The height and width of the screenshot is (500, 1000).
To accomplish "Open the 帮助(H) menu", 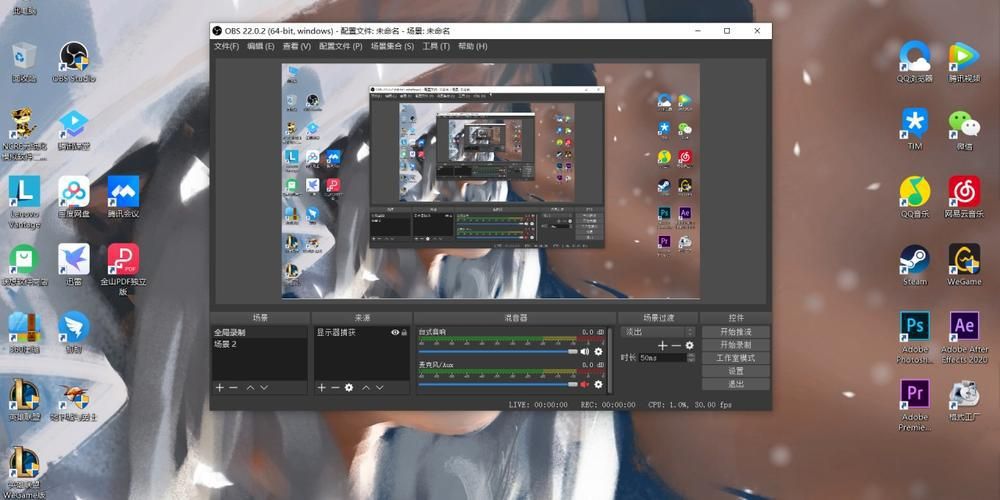I will click(x=473, y=47).
